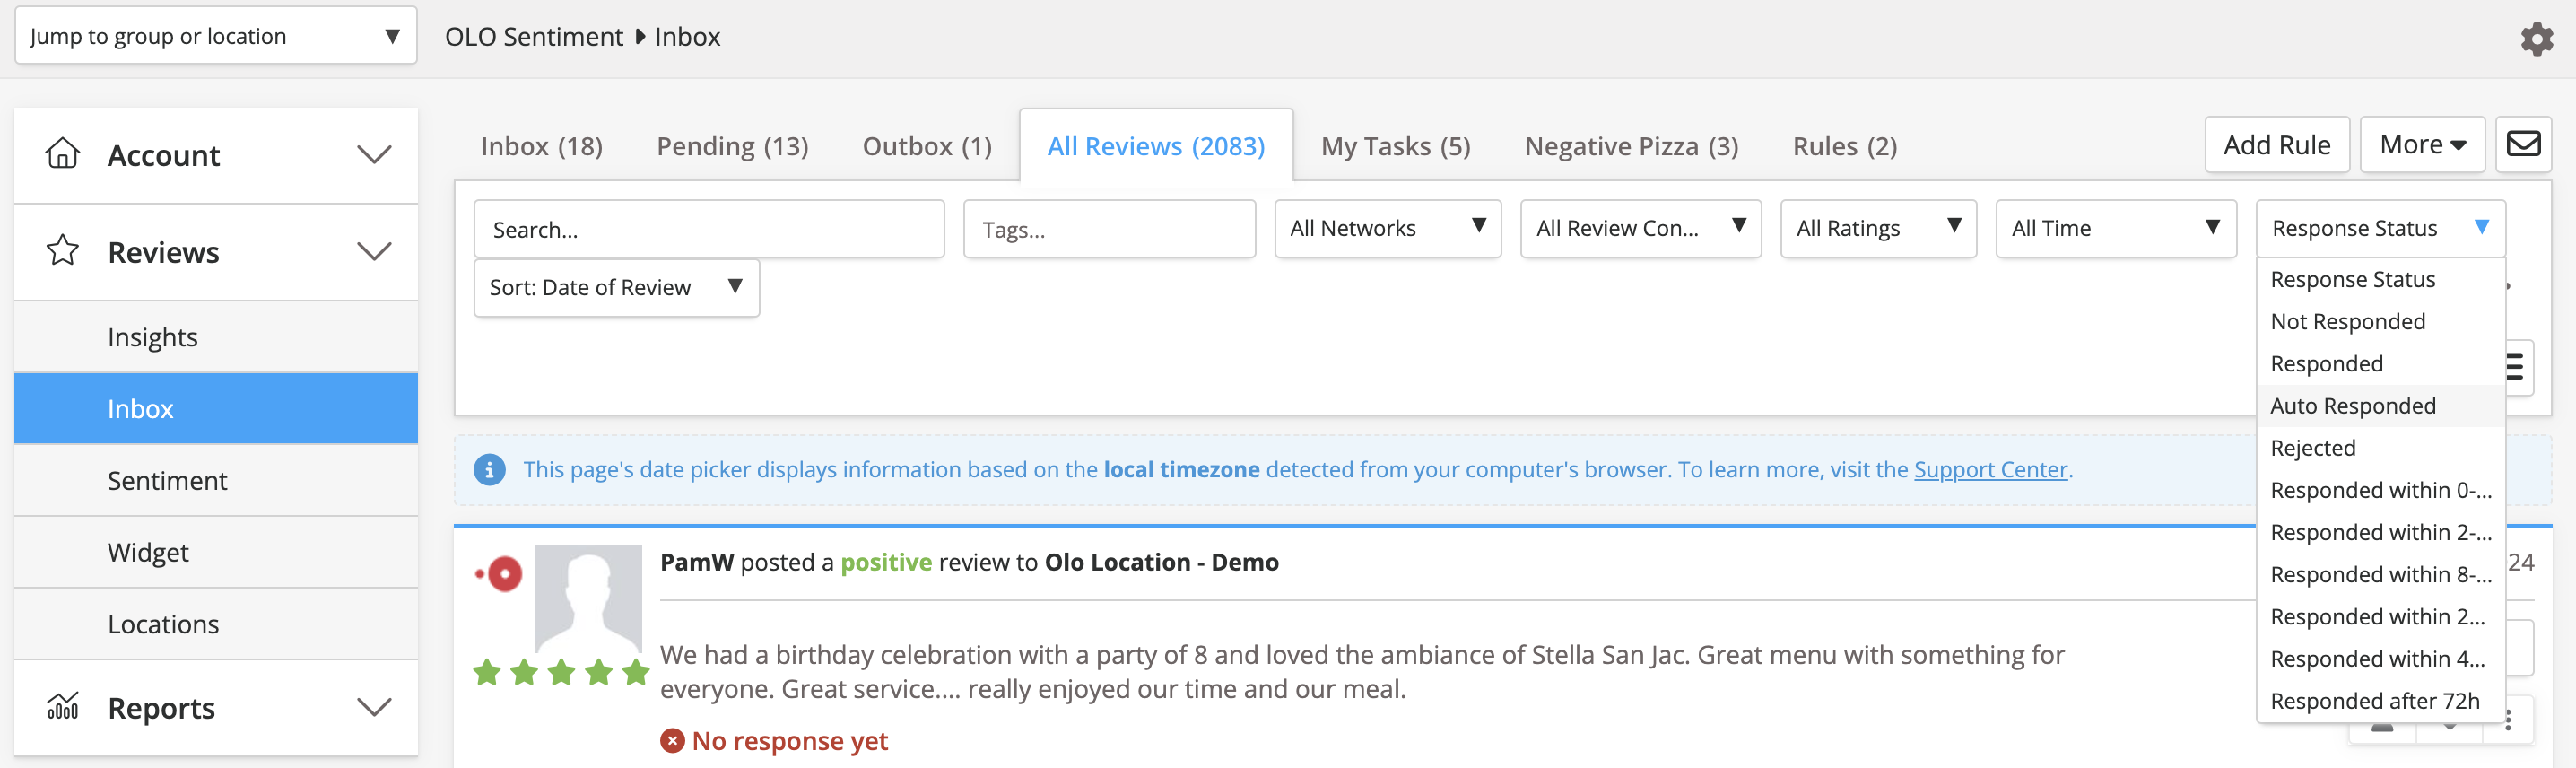
Task: Expand the Account section chevron
Action: point(374,155)
